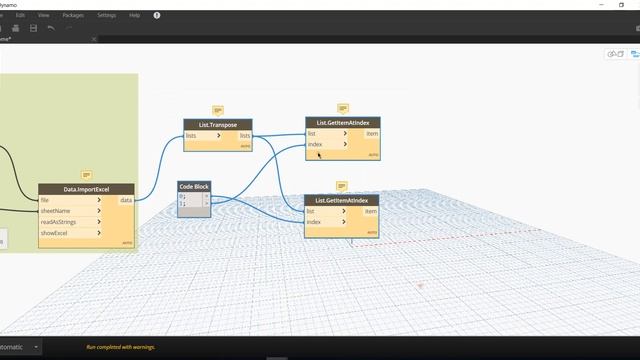Open the Help menu
The image size is (640, 360).
tap(134, 15)
